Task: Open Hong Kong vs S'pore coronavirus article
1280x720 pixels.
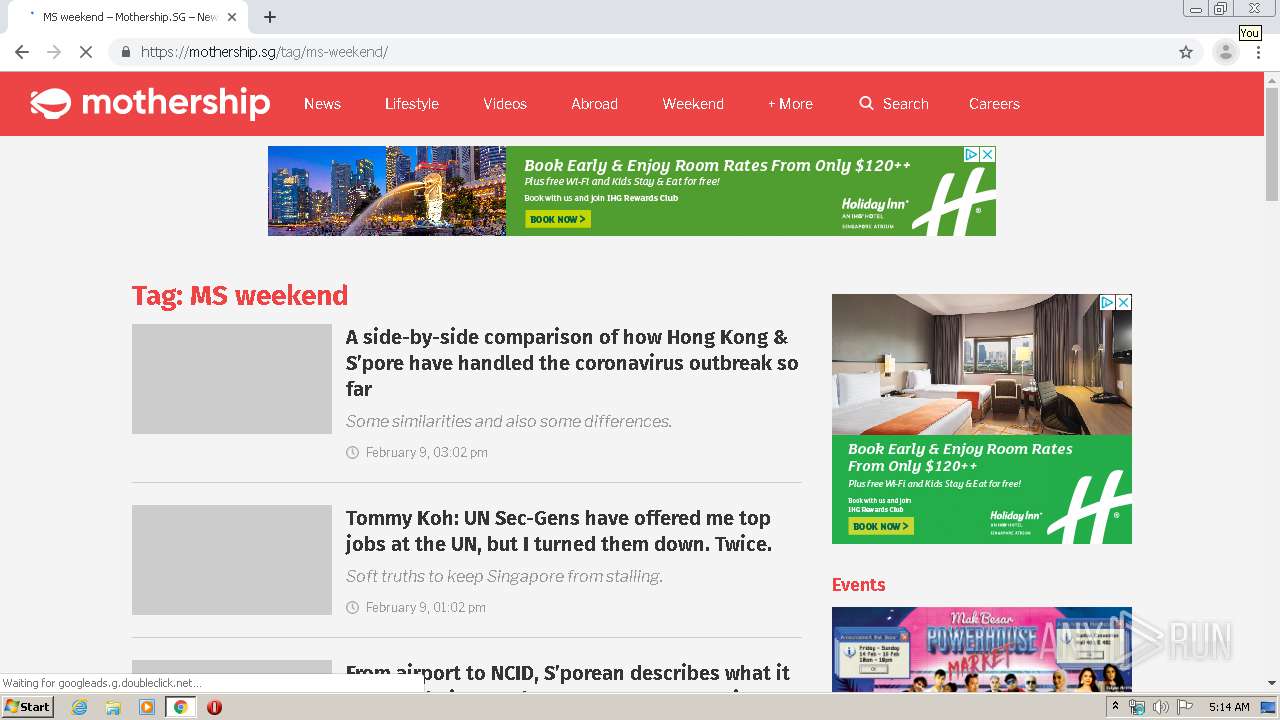Action: click(572, 363)
